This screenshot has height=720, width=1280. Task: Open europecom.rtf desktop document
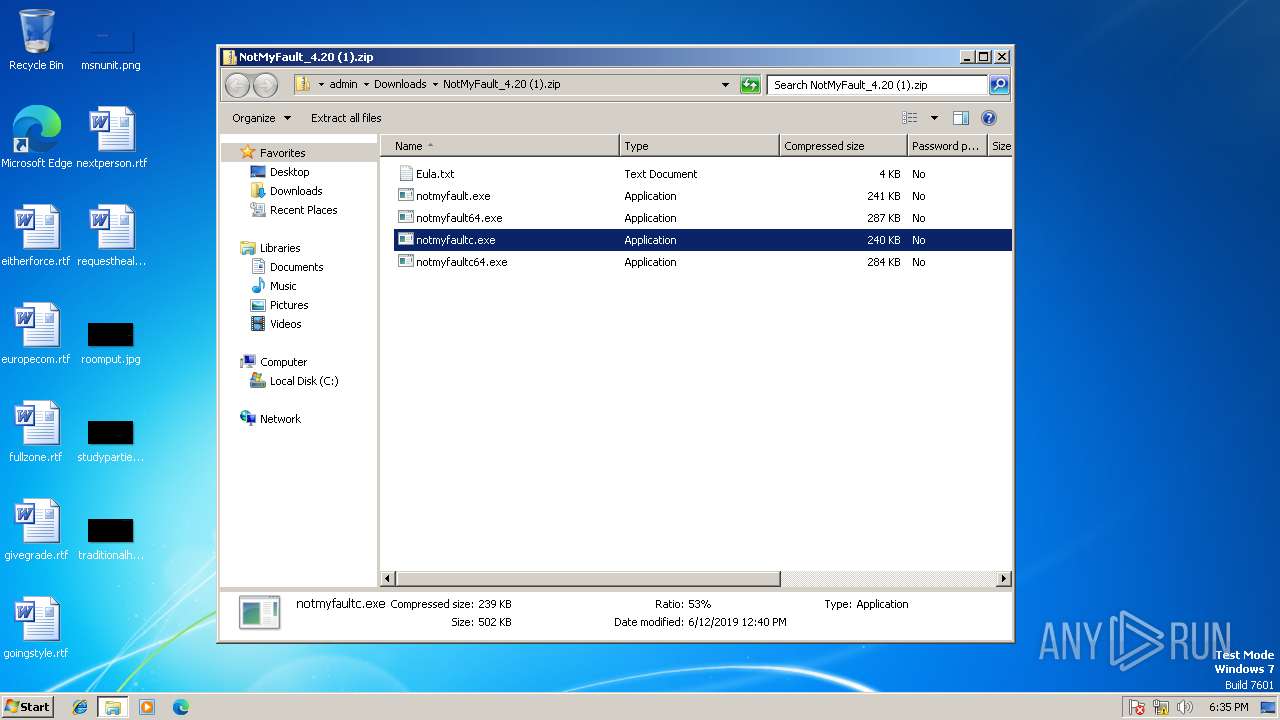pyautogui.click(x=36, y=334)
